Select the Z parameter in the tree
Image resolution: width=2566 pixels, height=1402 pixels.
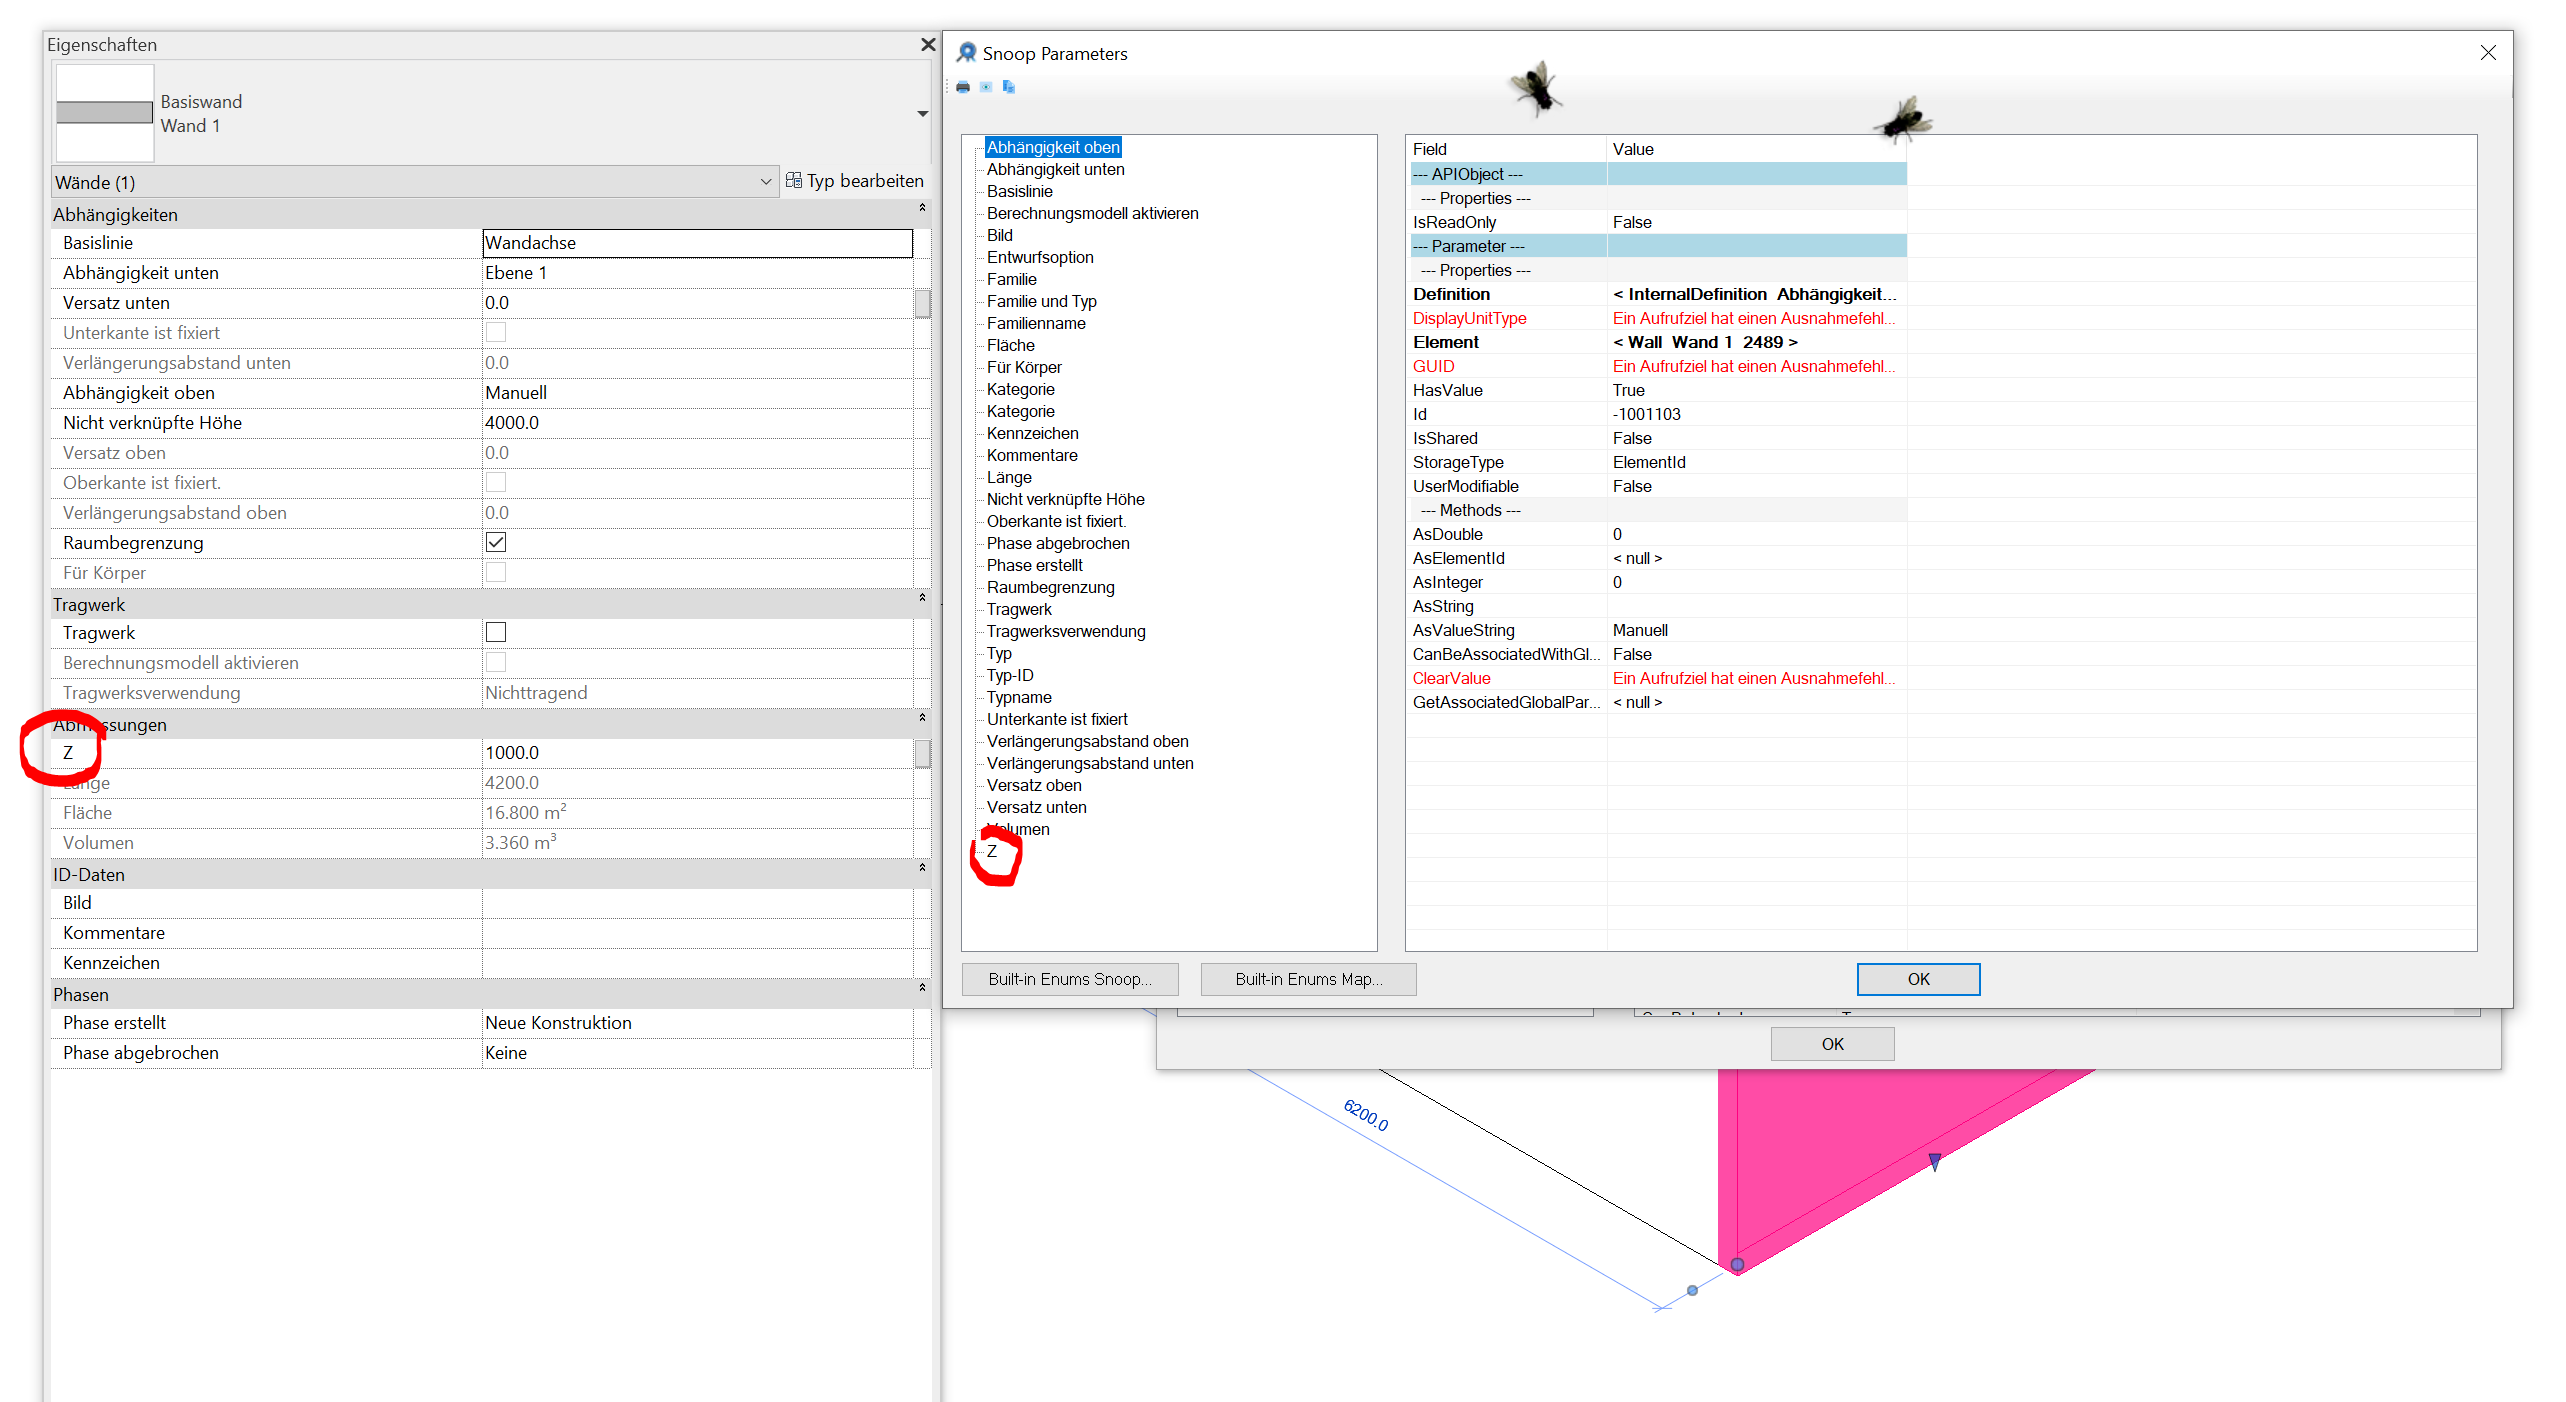tap(991, 851)
